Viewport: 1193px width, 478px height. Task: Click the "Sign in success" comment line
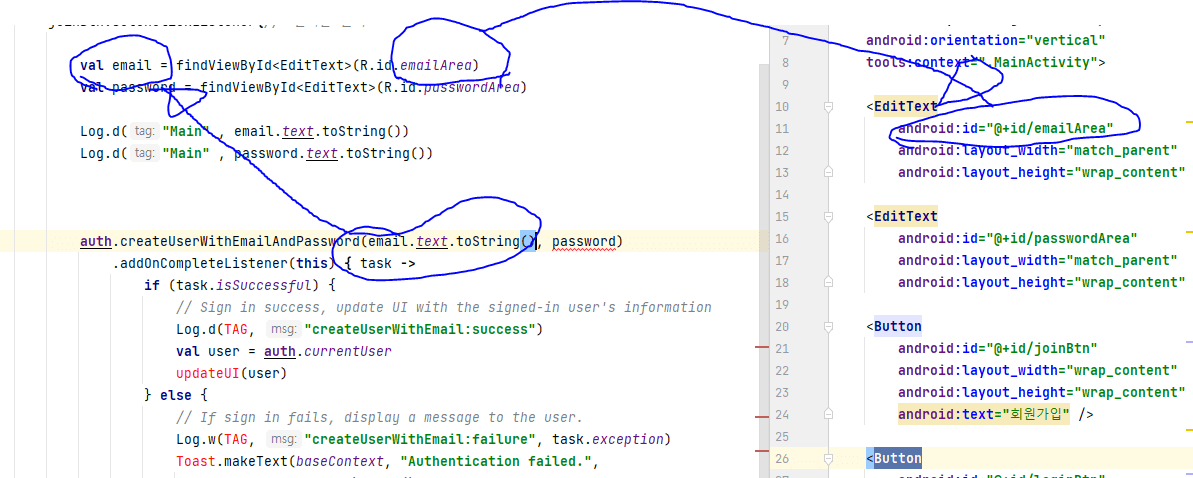[x=444, y=308]
